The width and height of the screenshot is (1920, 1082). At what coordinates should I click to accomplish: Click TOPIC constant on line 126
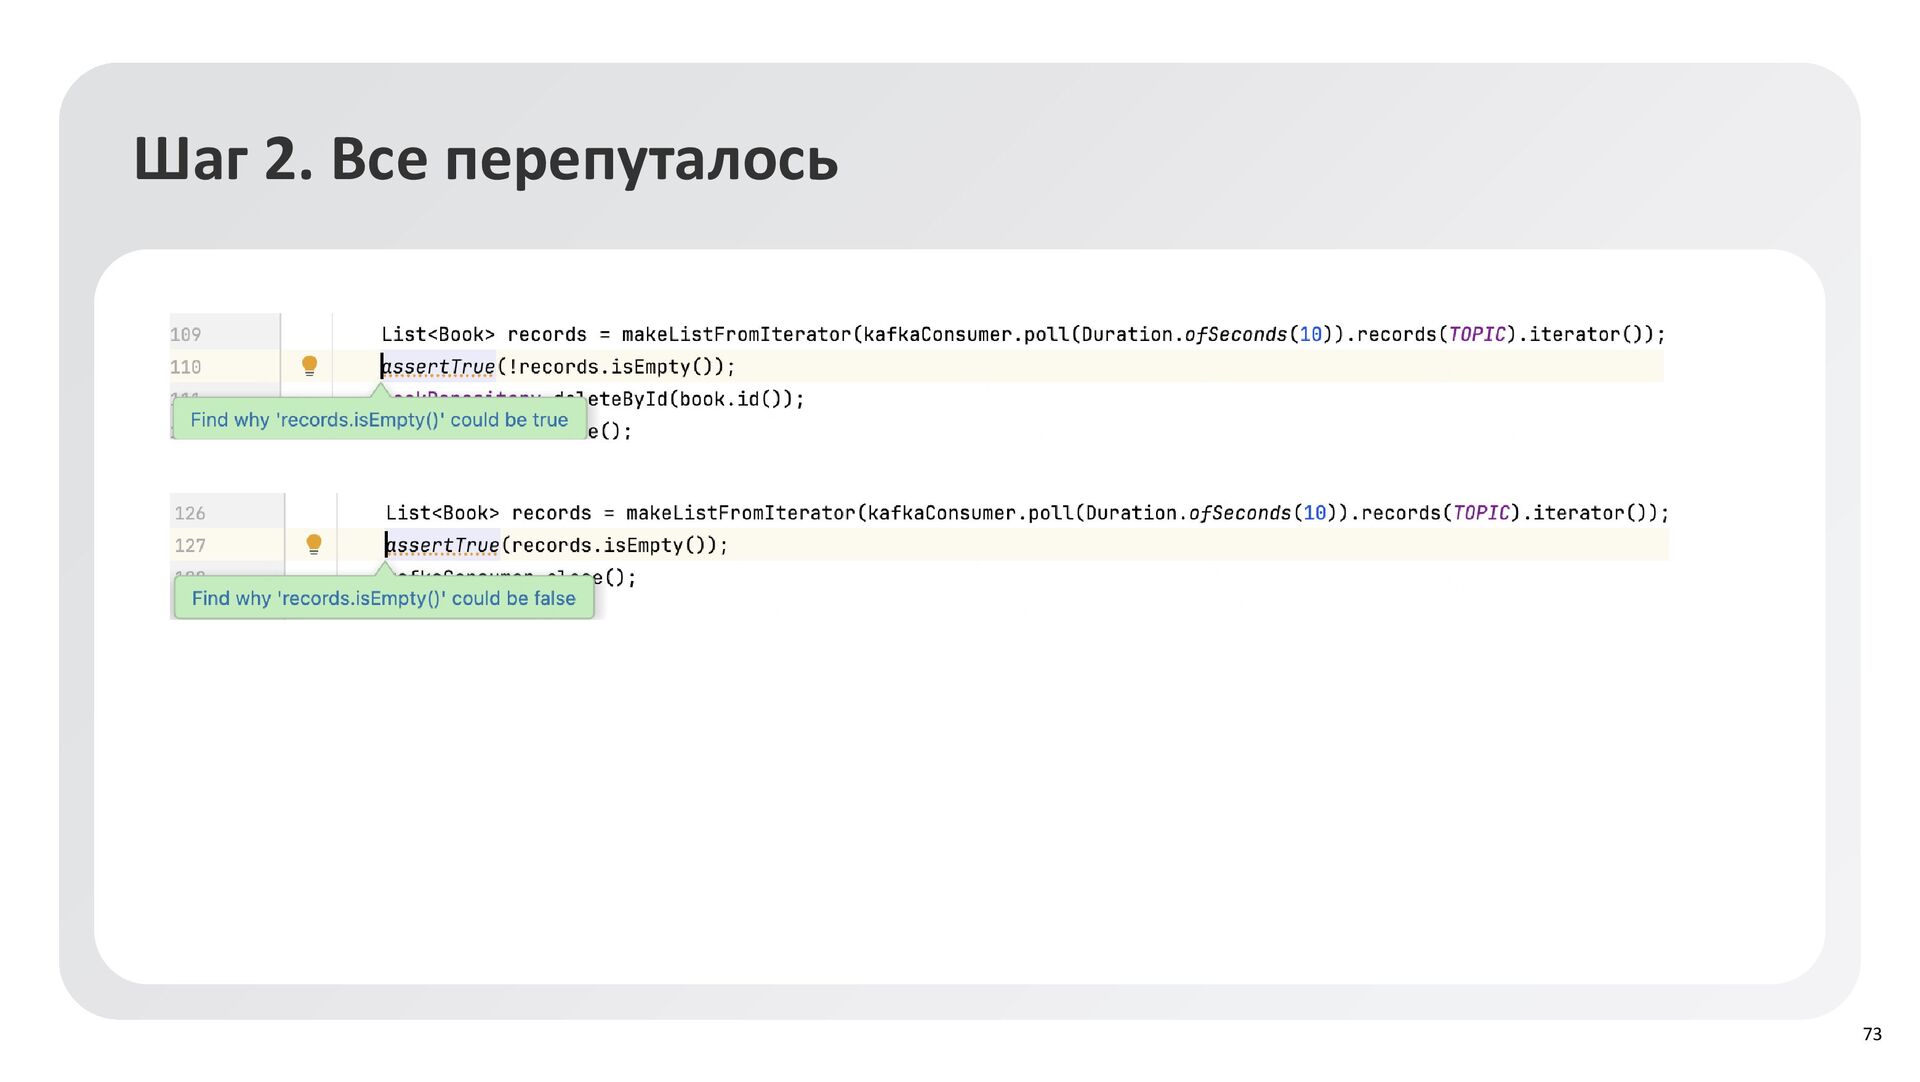(x=1480, y=513)
